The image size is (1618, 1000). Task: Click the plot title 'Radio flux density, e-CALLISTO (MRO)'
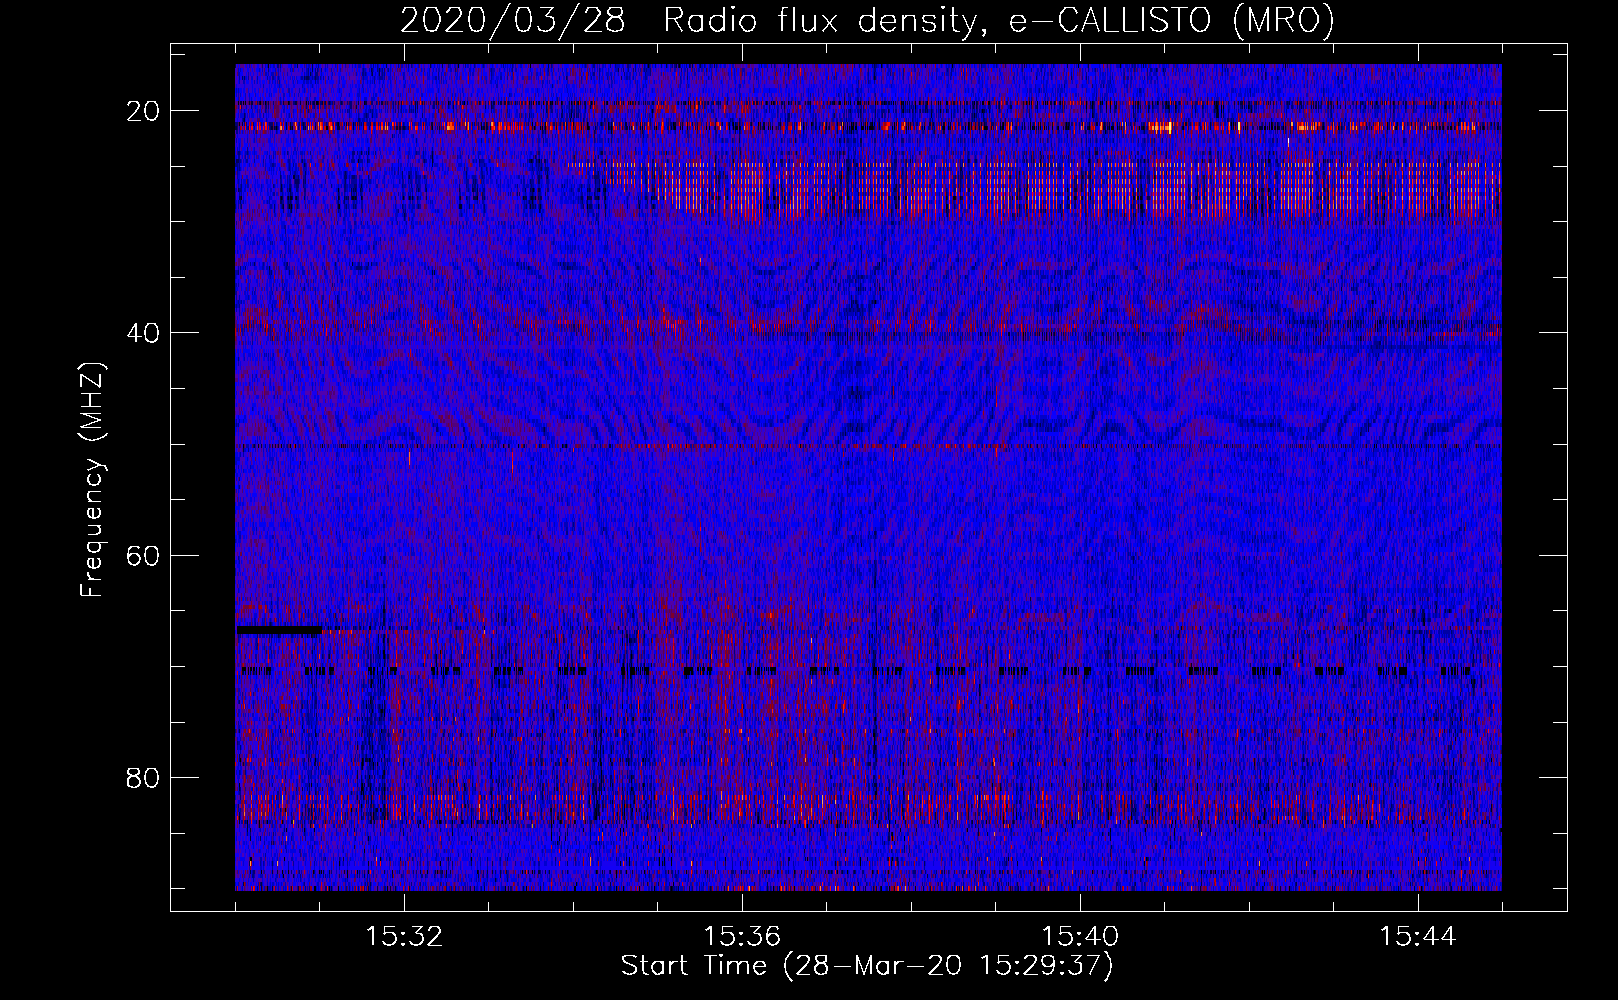click(x=999, y=21)
